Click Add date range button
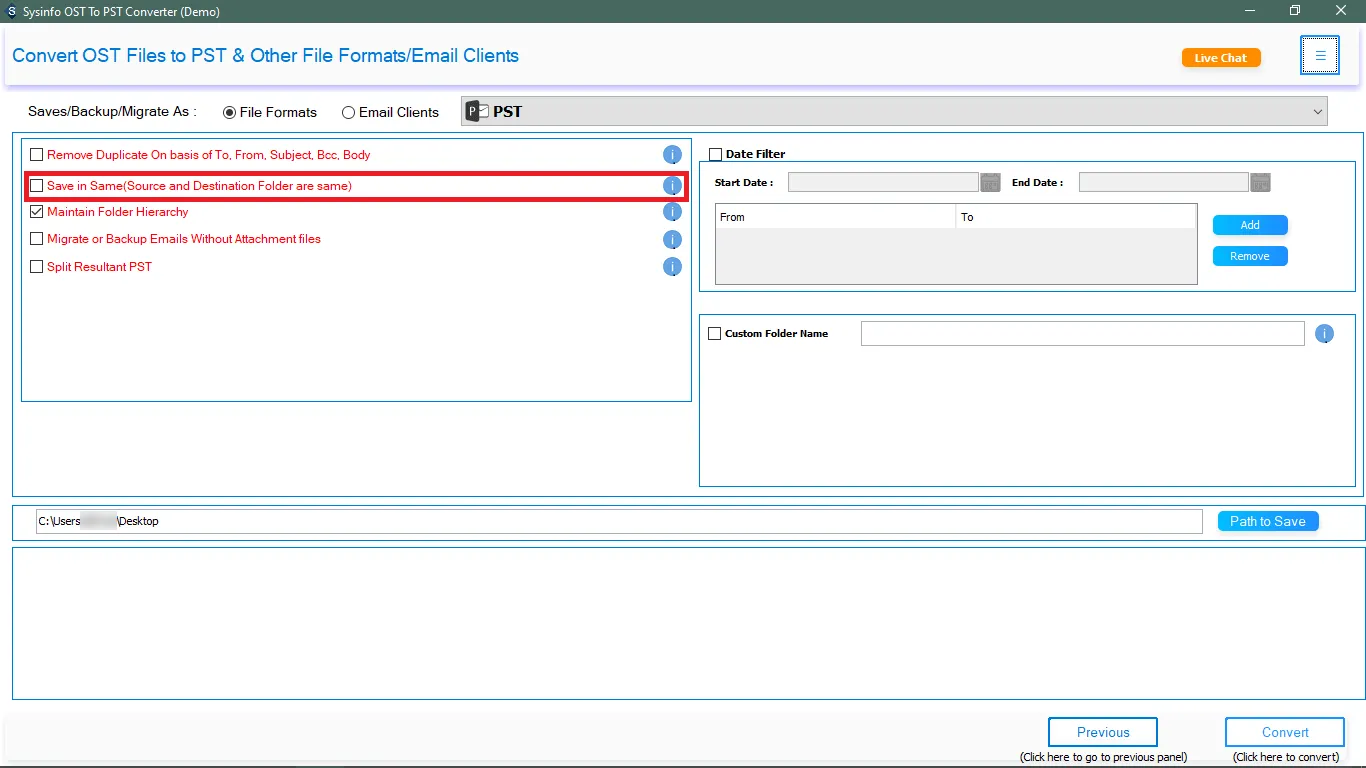This screenshot has width=1366, height=768. (x=1250, y=225)
